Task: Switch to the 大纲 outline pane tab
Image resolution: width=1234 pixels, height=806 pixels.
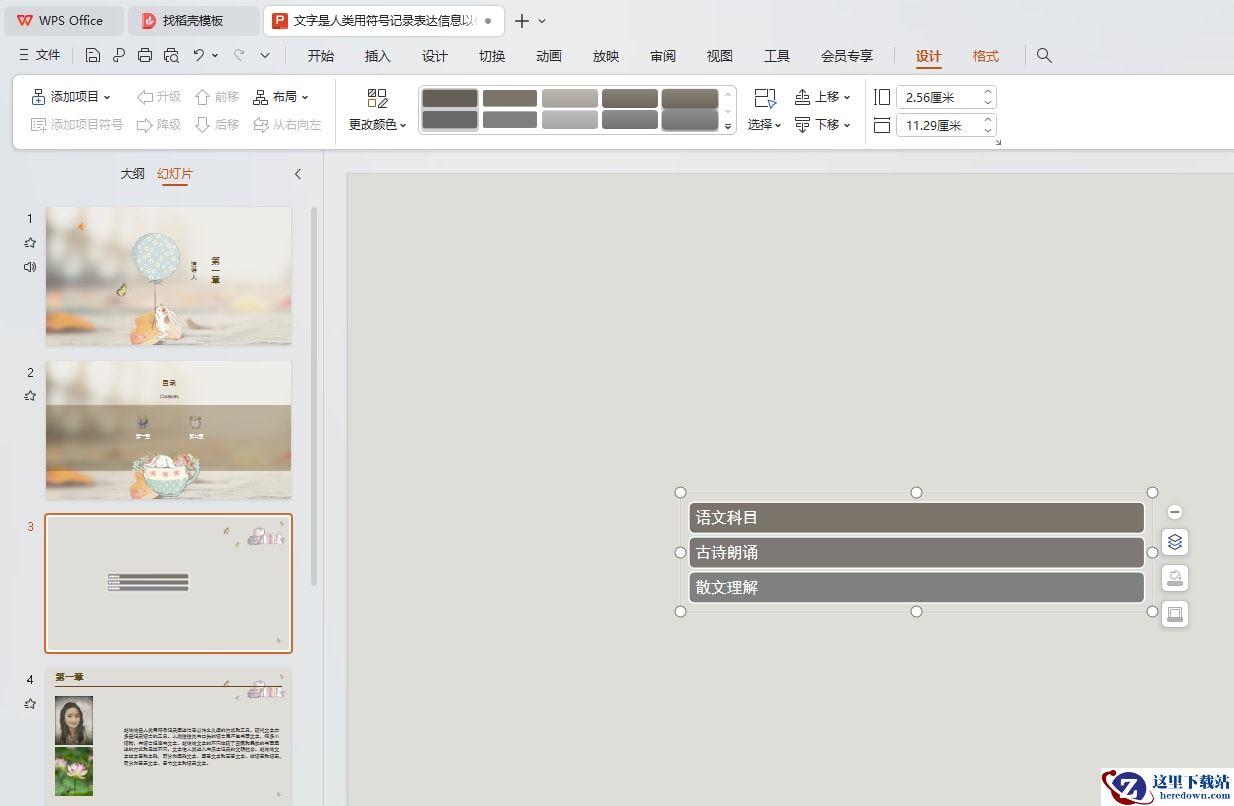Action: [x=133, y=174]
